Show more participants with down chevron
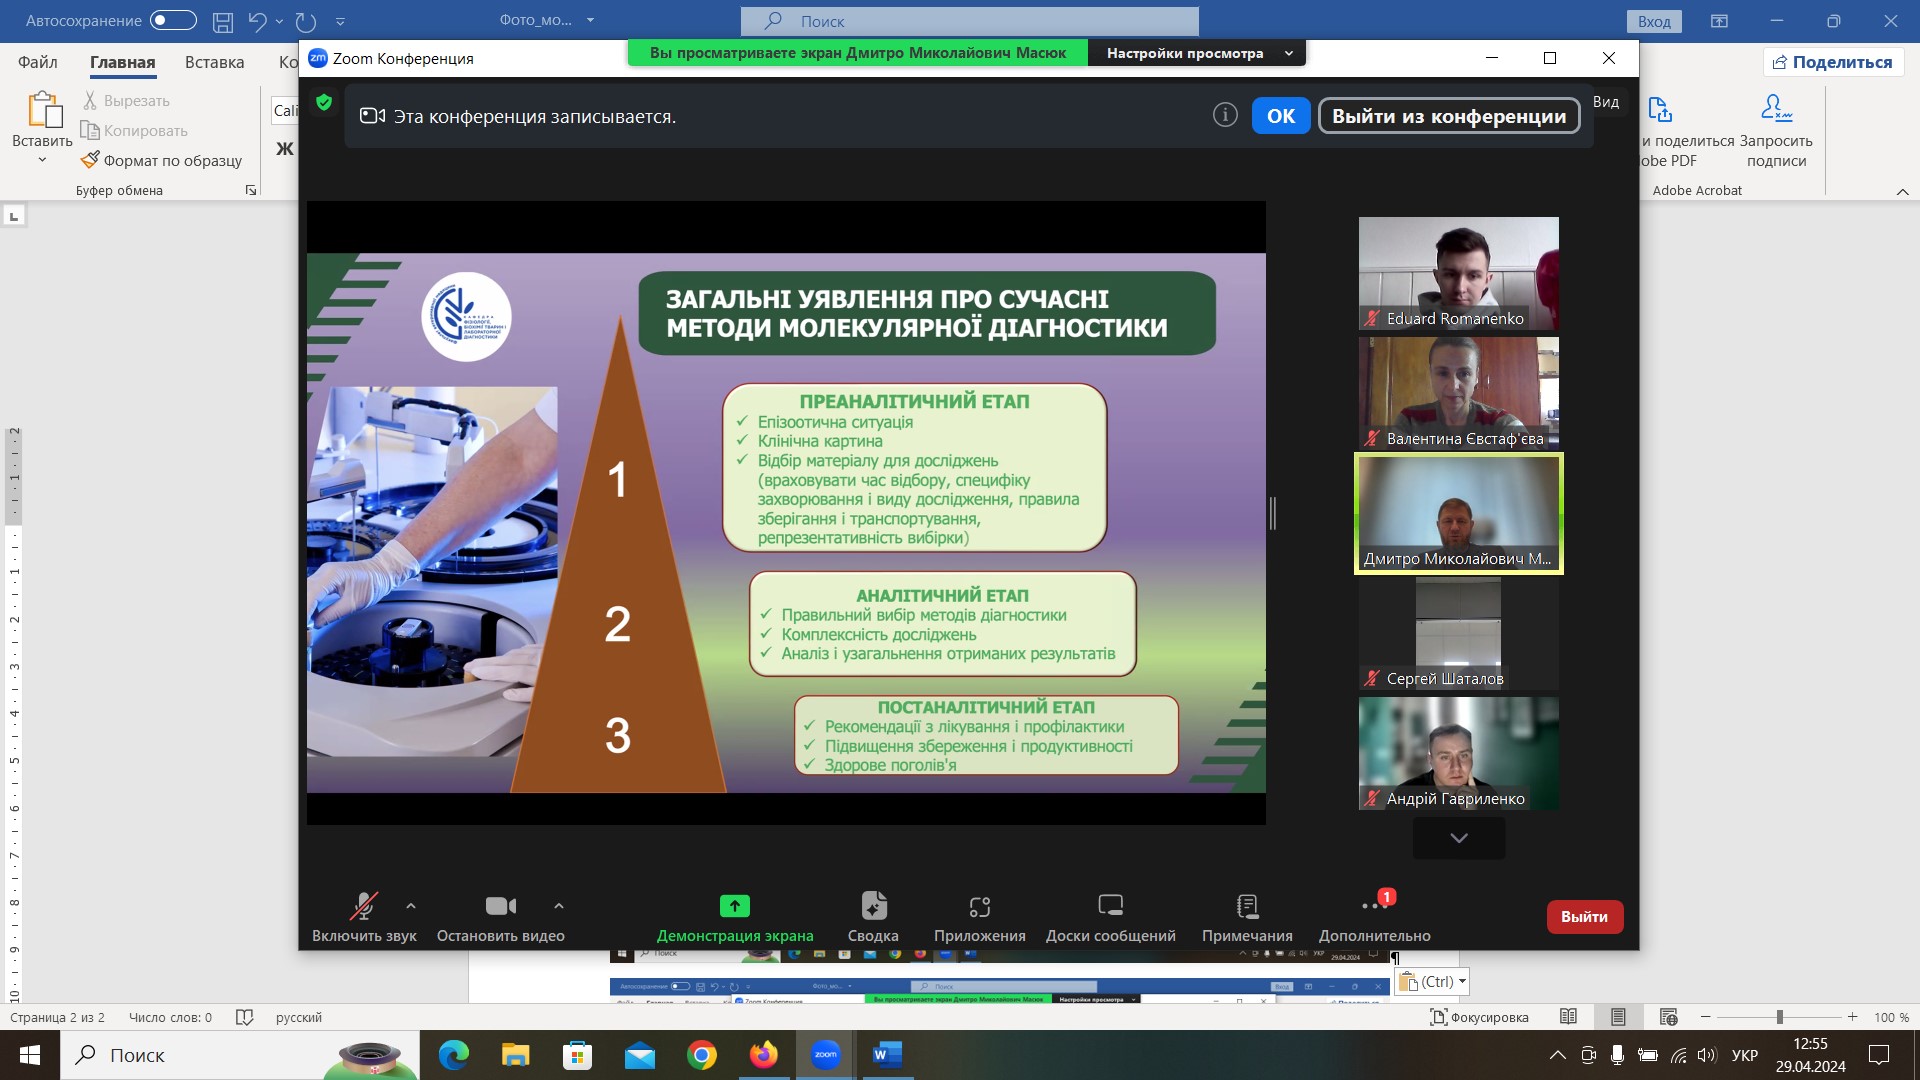1920x1080 pixels. 1459,838
